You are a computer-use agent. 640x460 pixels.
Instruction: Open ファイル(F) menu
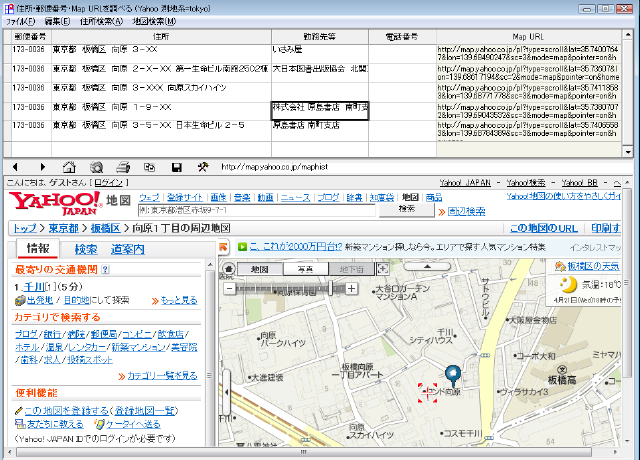(20, 22)
